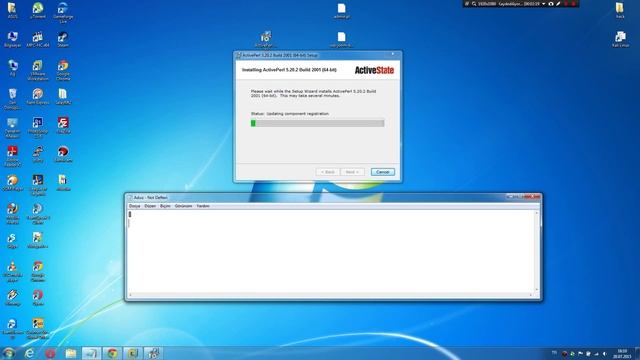Select the Paint Express desktop icon
Image resolution: width=640 pixels, height=360 pixels.
38,97
